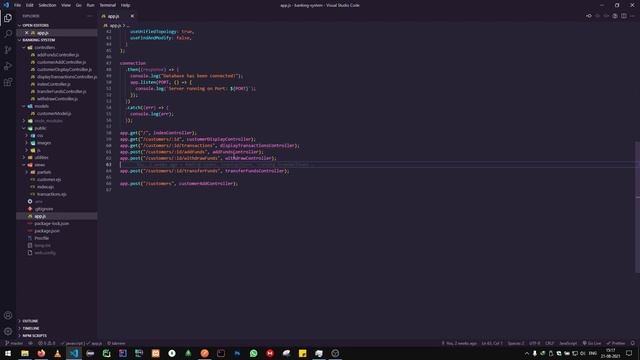Open Procfile in explorer
The image size is (640, 360).
pyautogui.click(x=42, y=238)
